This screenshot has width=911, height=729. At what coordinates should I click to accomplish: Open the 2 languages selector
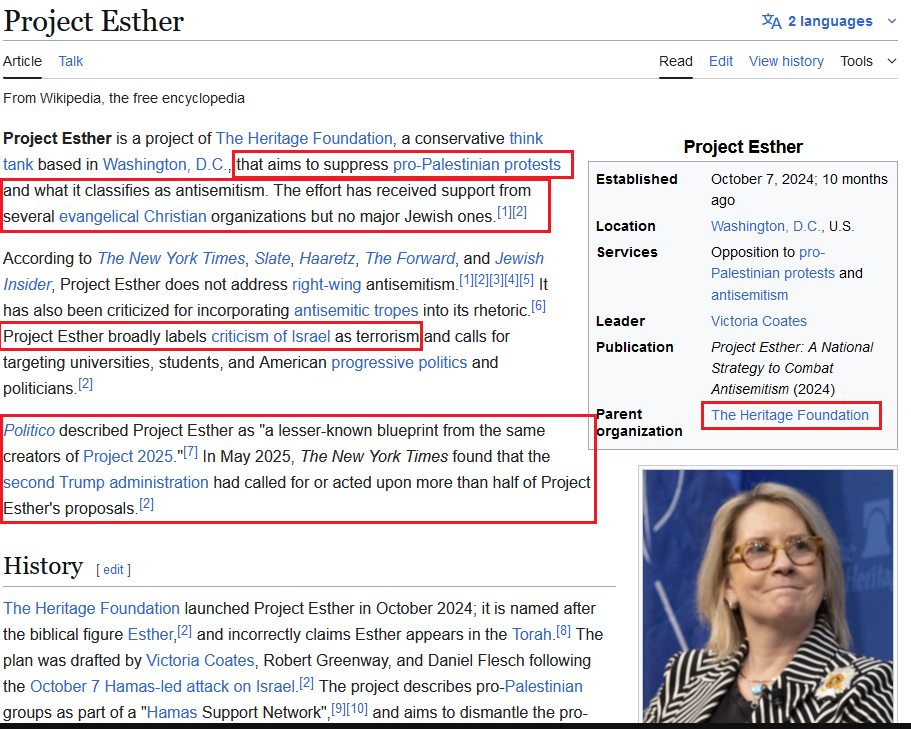tap(829, 21)
